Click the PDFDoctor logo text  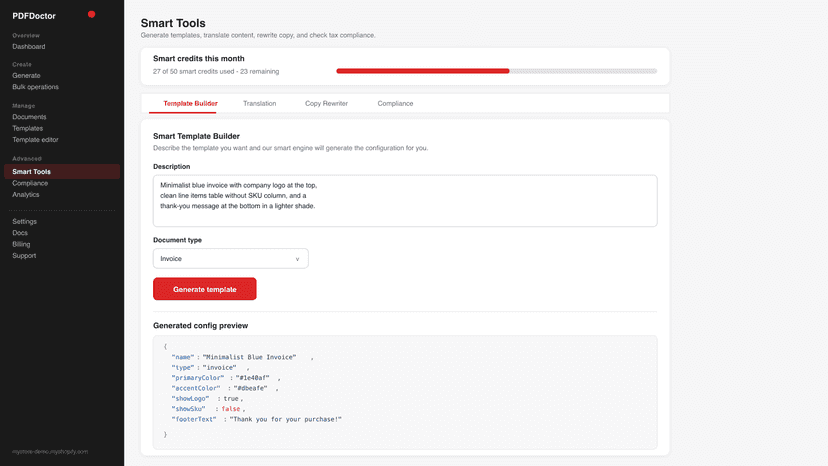pos(34,16)
